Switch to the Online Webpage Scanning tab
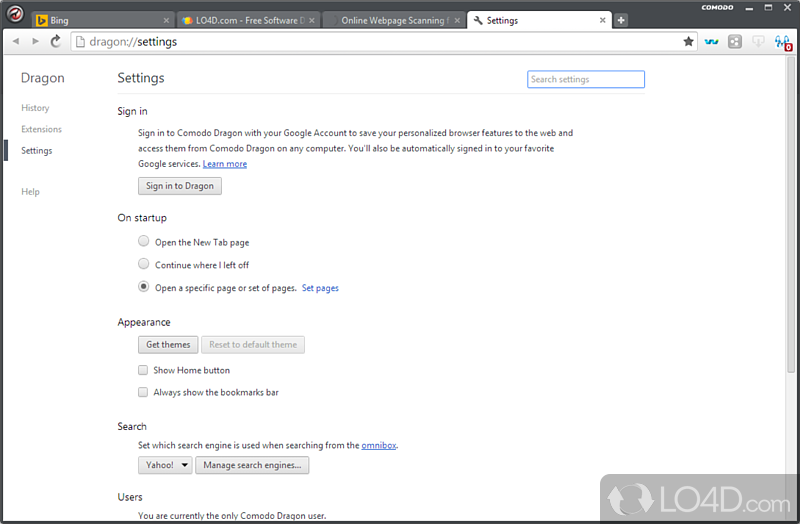Image resolution: width=800 pixels, height=524 pixels. pos(394,20)
